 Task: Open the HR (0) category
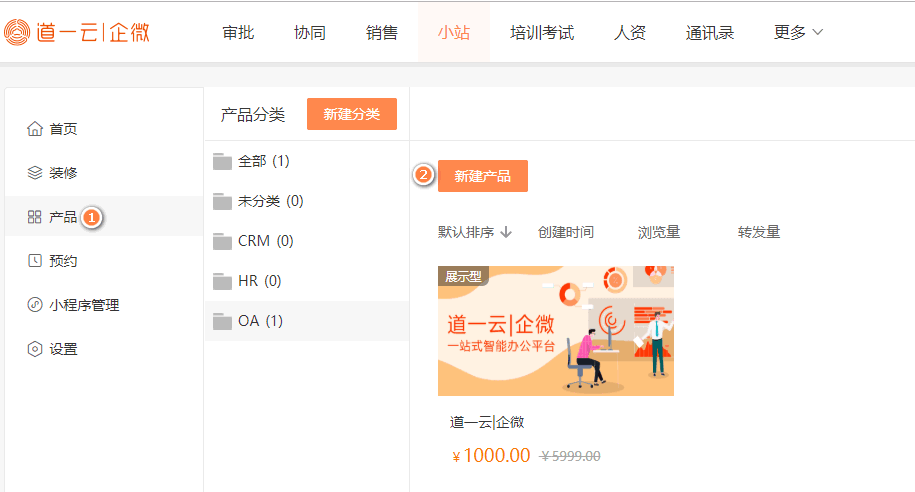click(x=259, y=281)
